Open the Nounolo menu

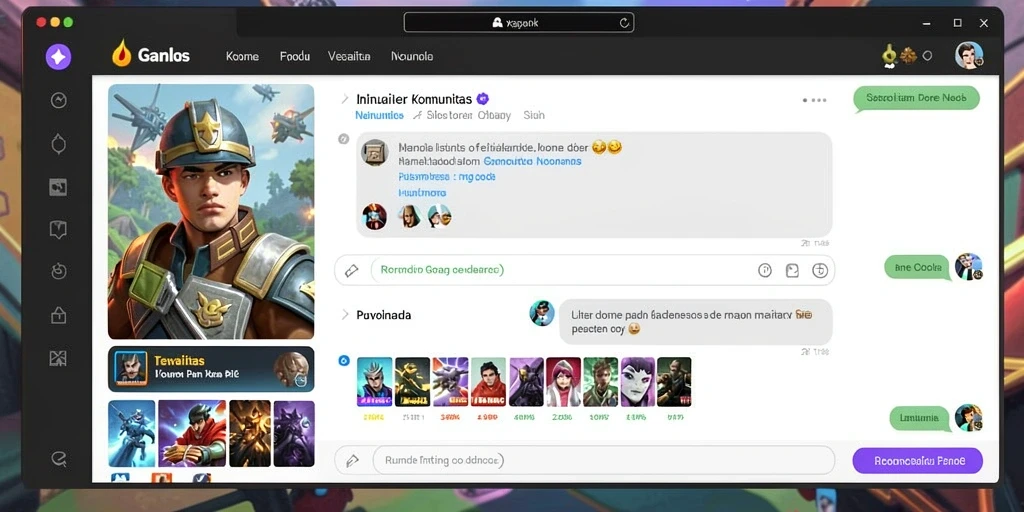[x=412, y=56]
